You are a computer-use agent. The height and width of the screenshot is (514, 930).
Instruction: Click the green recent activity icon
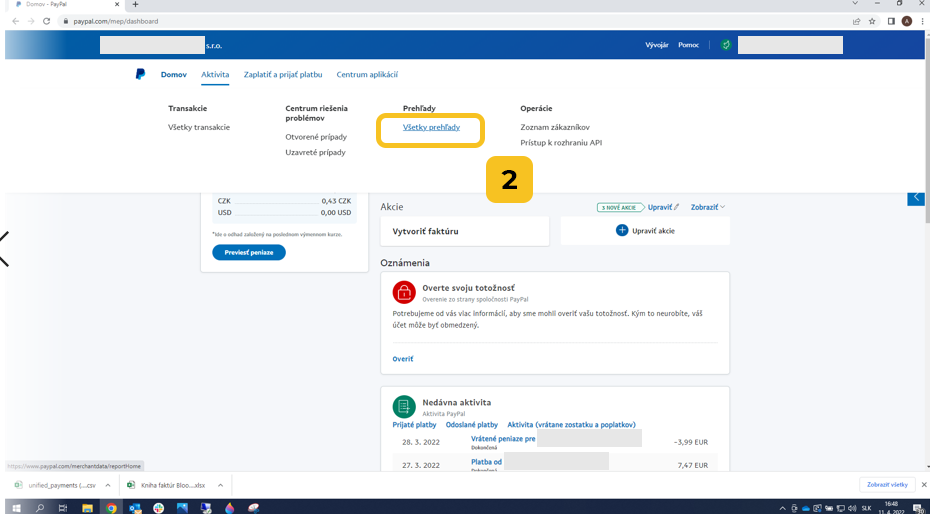coord(404,407)
